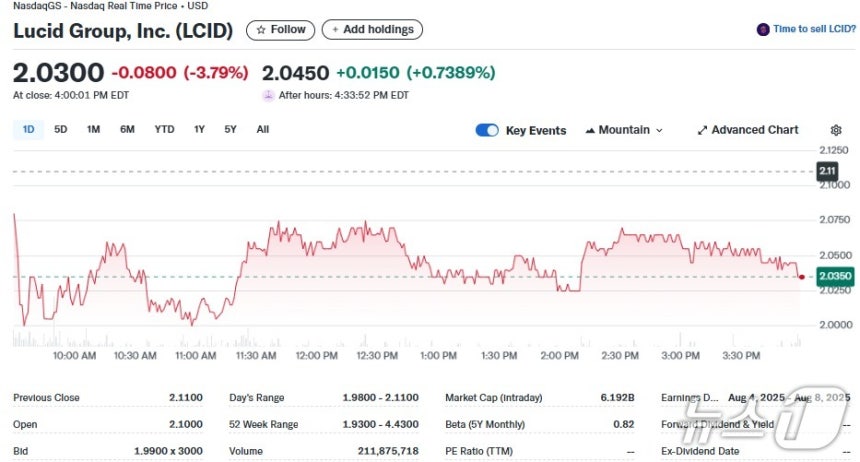Click the after hours moon icon
Image resolution: width=860 pixels, height=462 pixels.
(268, 95)
